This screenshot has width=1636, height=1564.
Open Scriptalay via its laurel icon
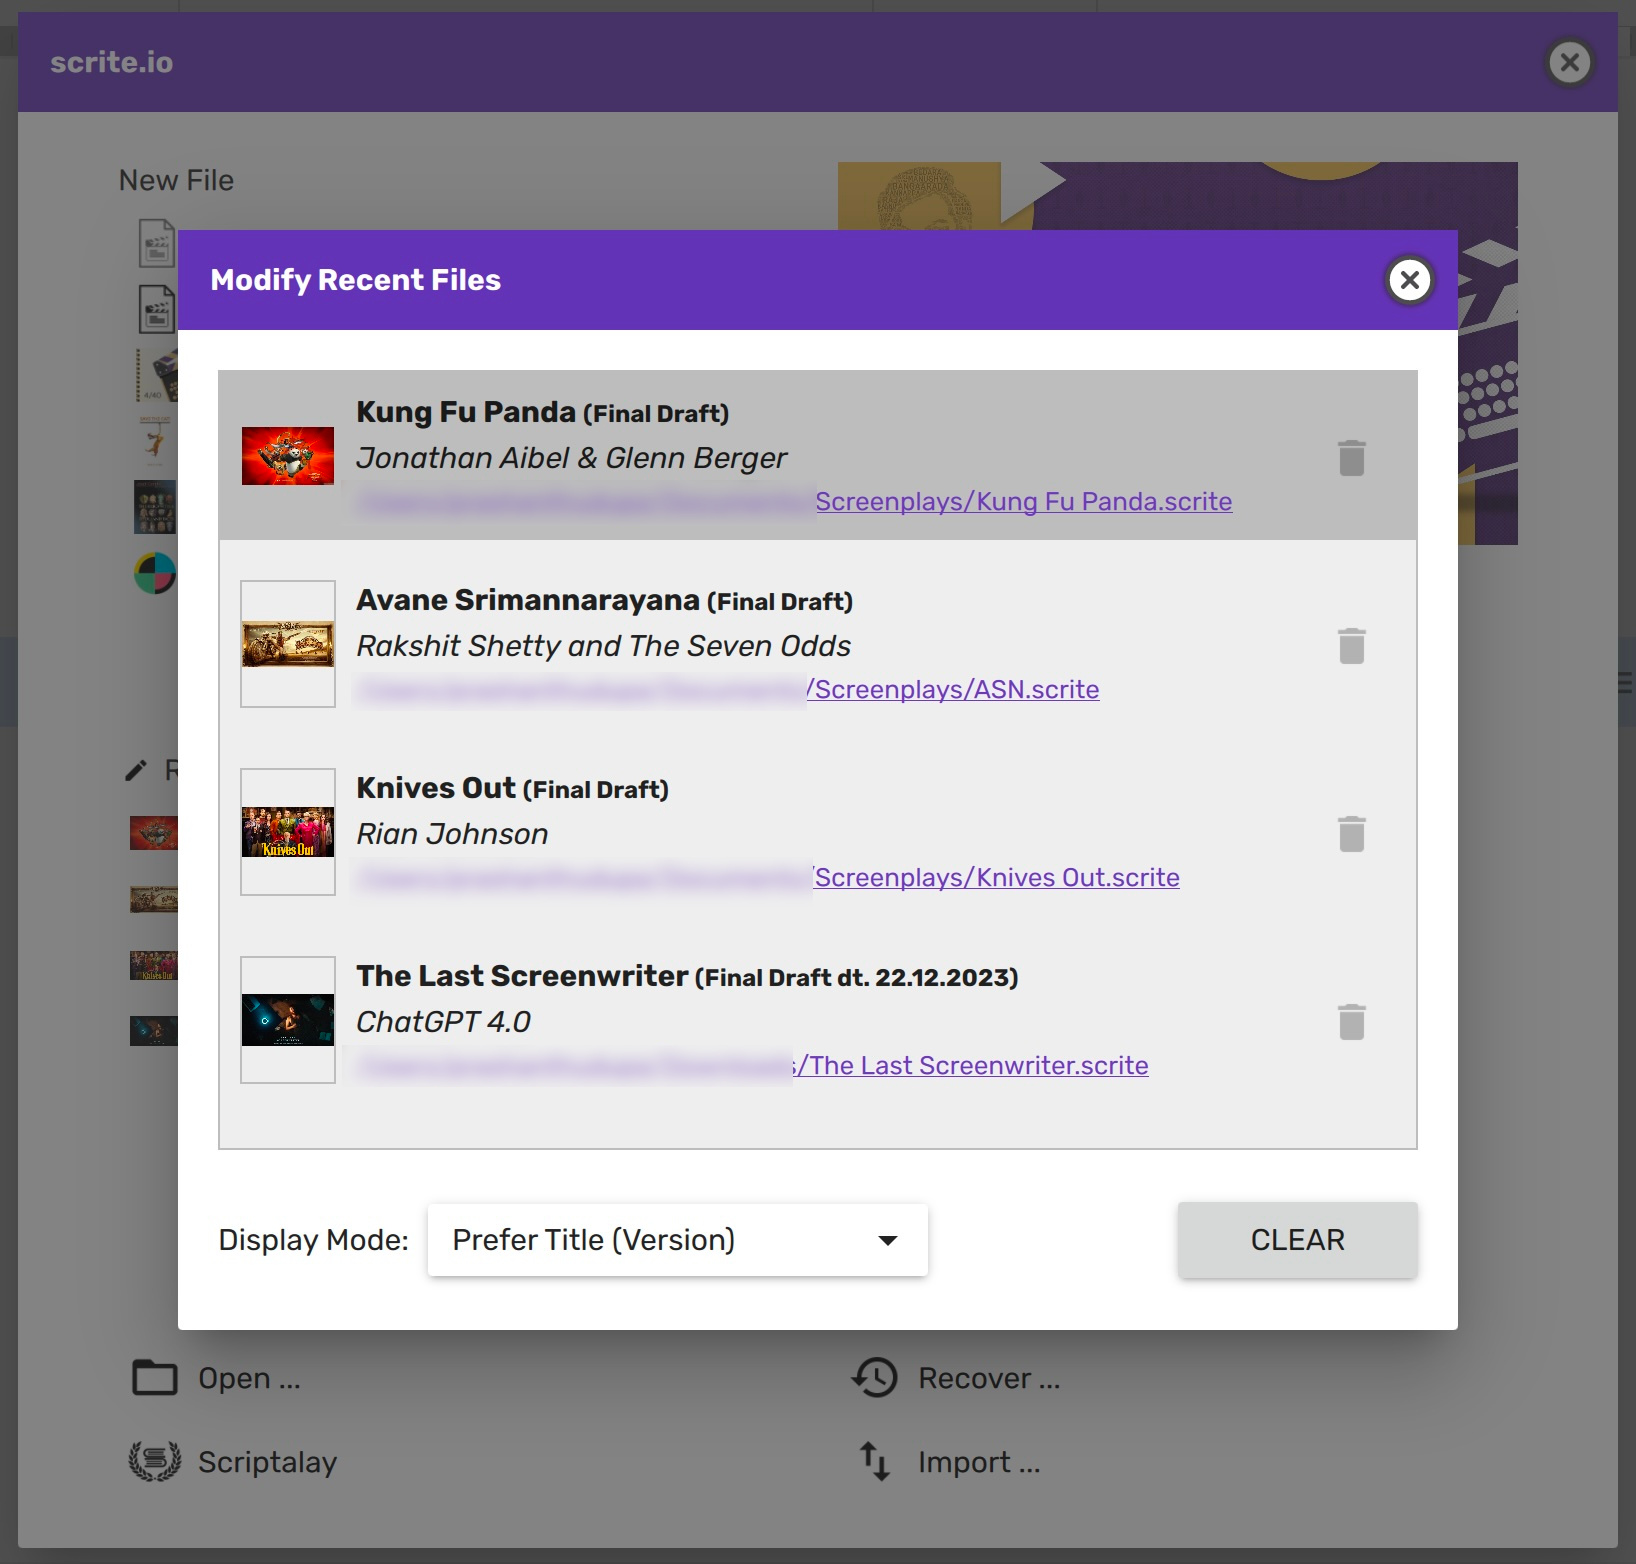coord(155,1461)
